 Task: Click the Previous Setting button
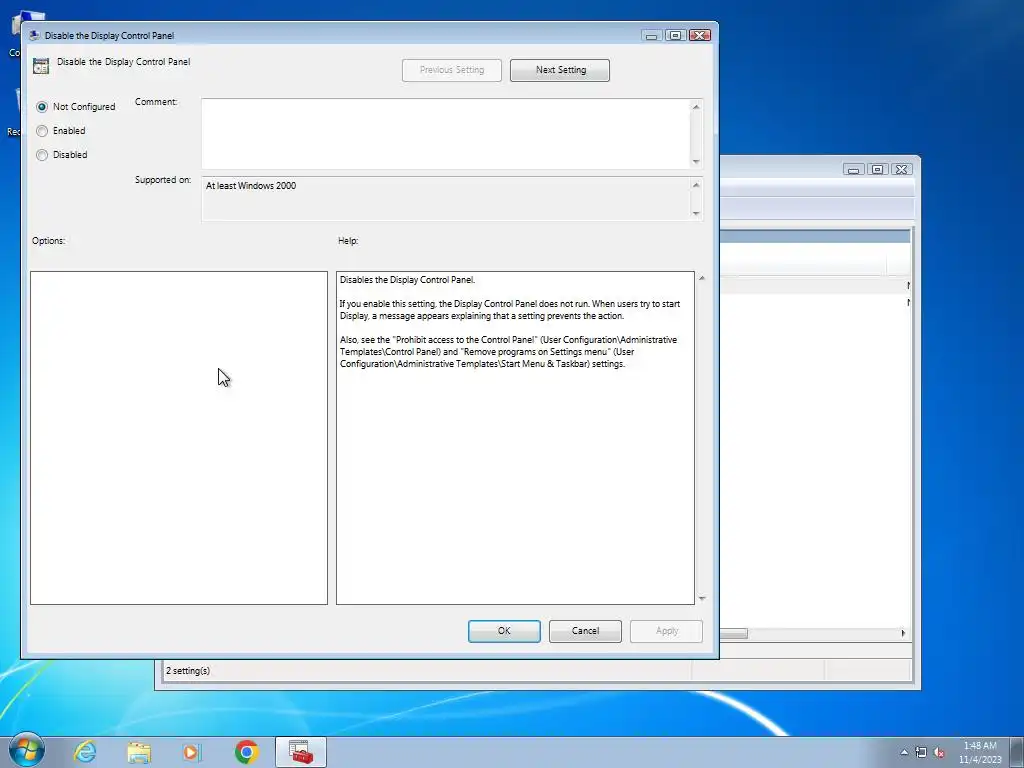coord(452,70)
